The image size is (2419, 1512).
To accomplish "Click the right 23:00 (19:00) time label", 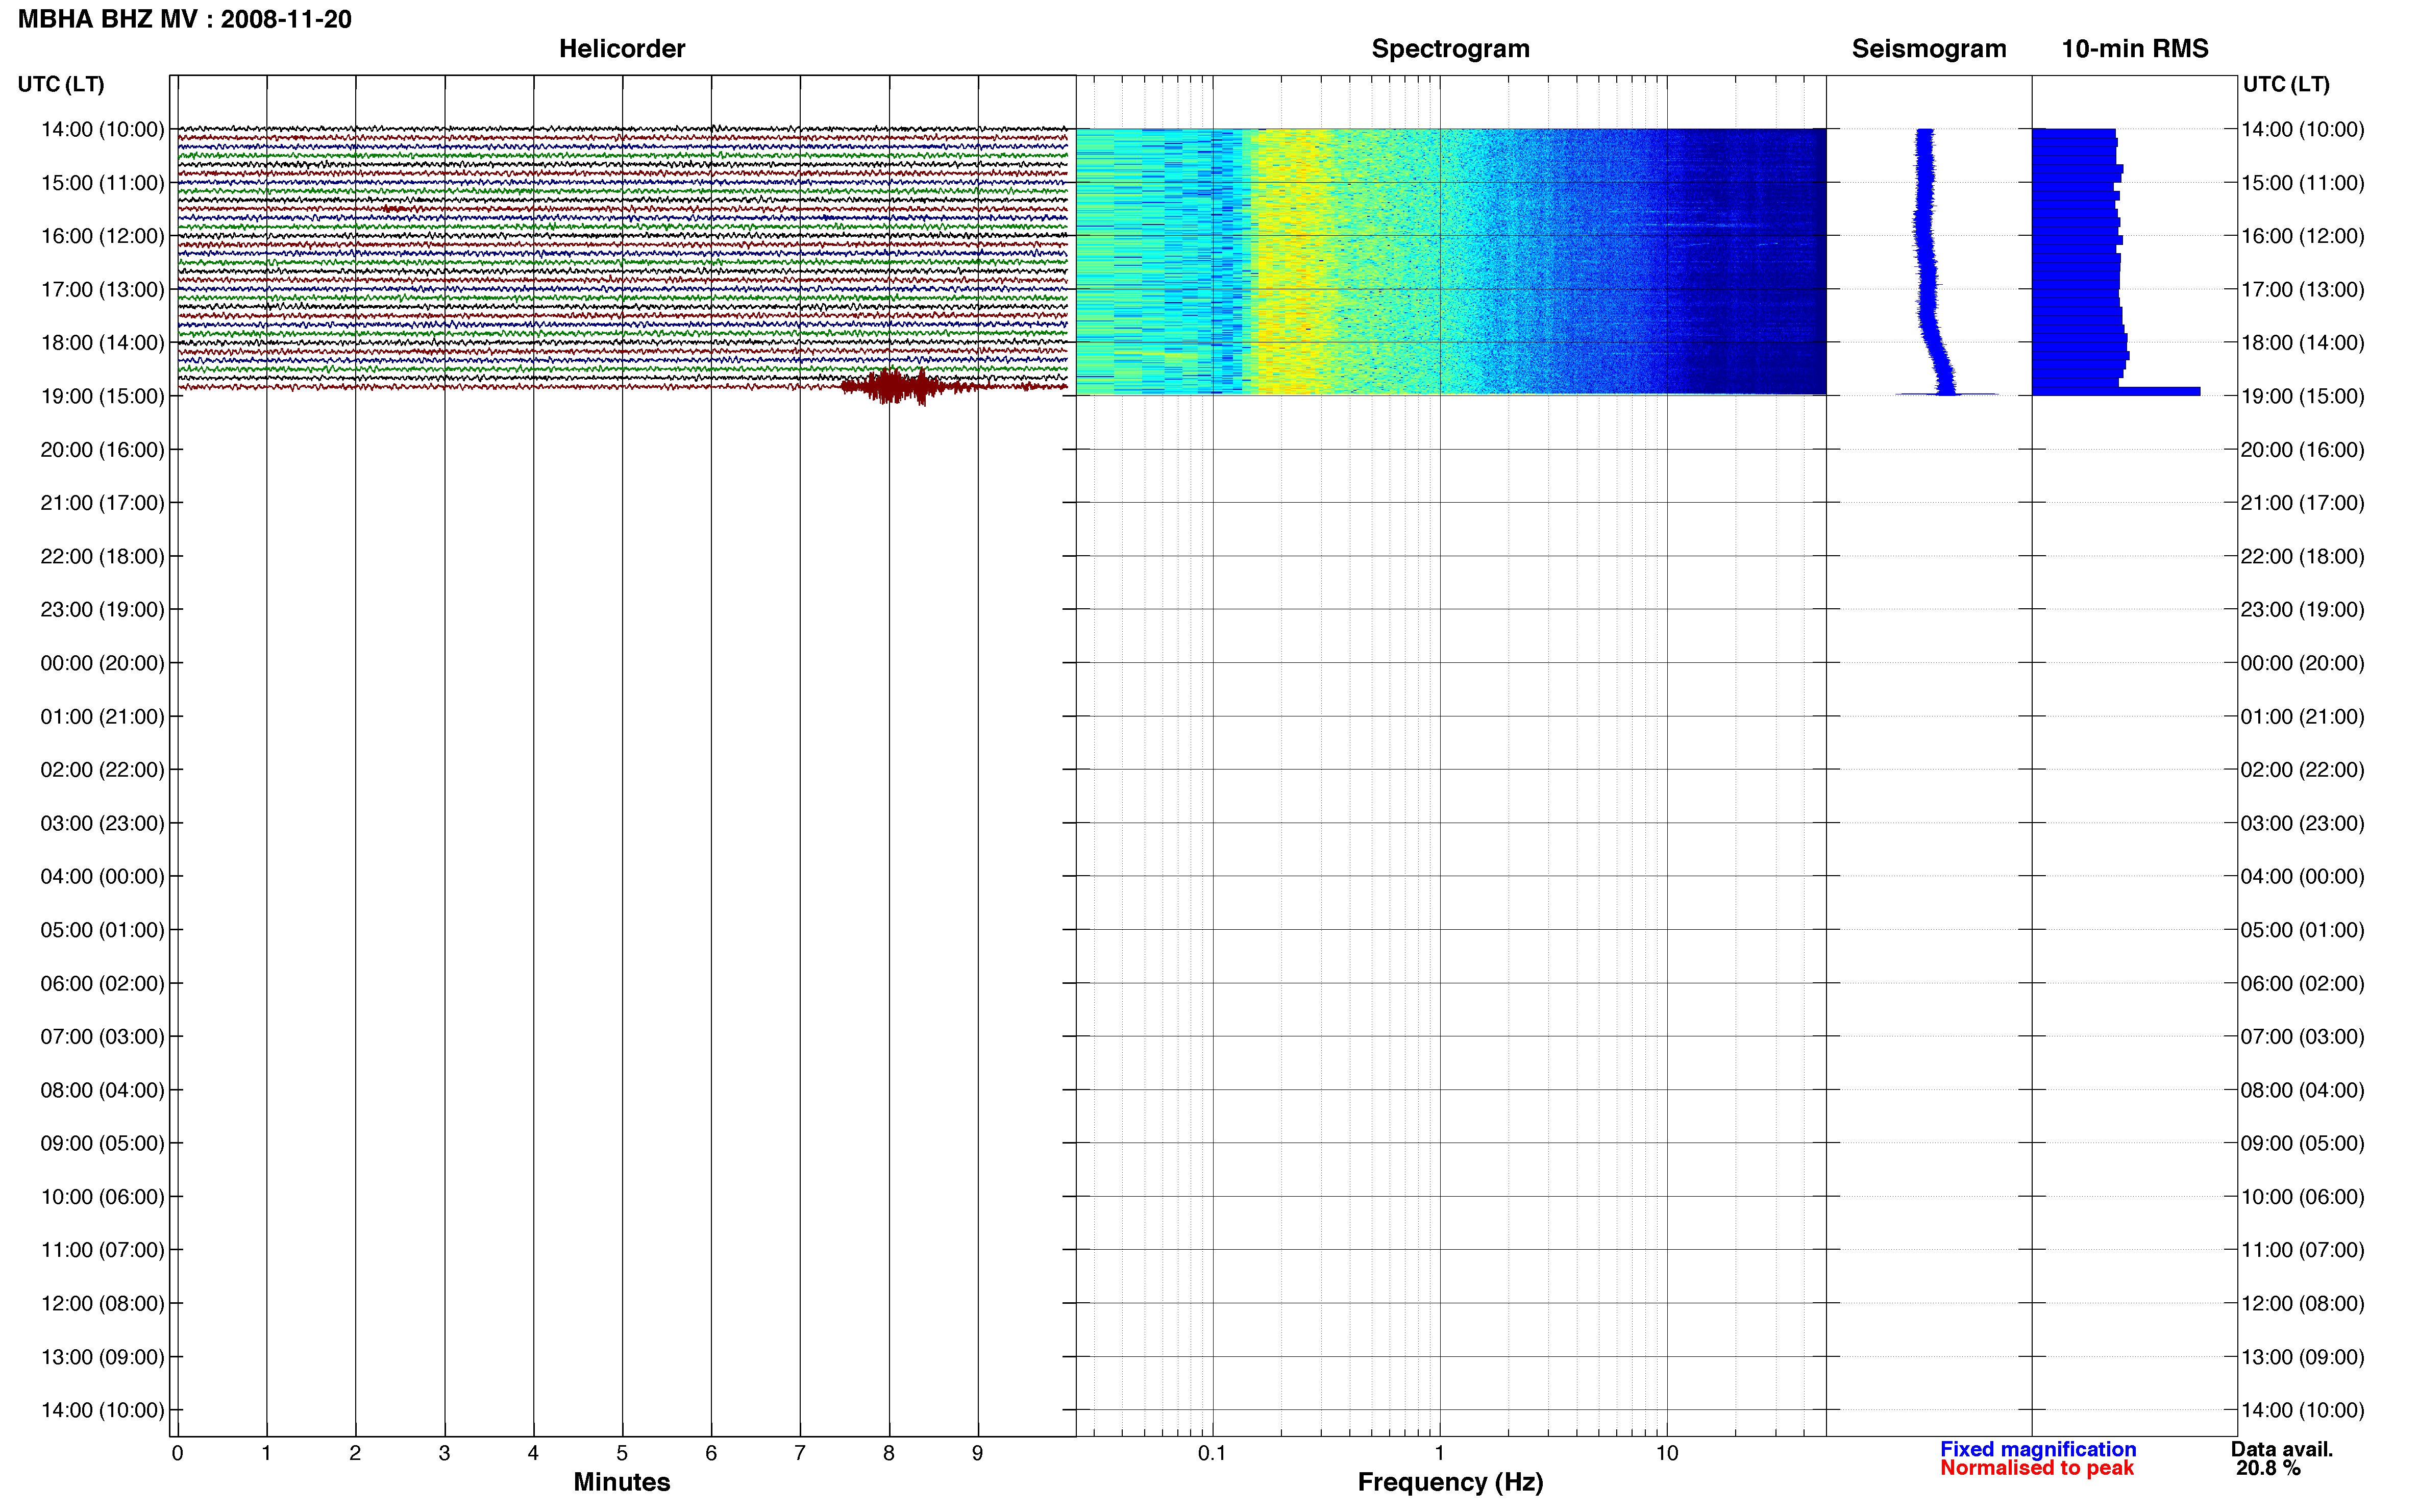I will [x=2302, y=609].
